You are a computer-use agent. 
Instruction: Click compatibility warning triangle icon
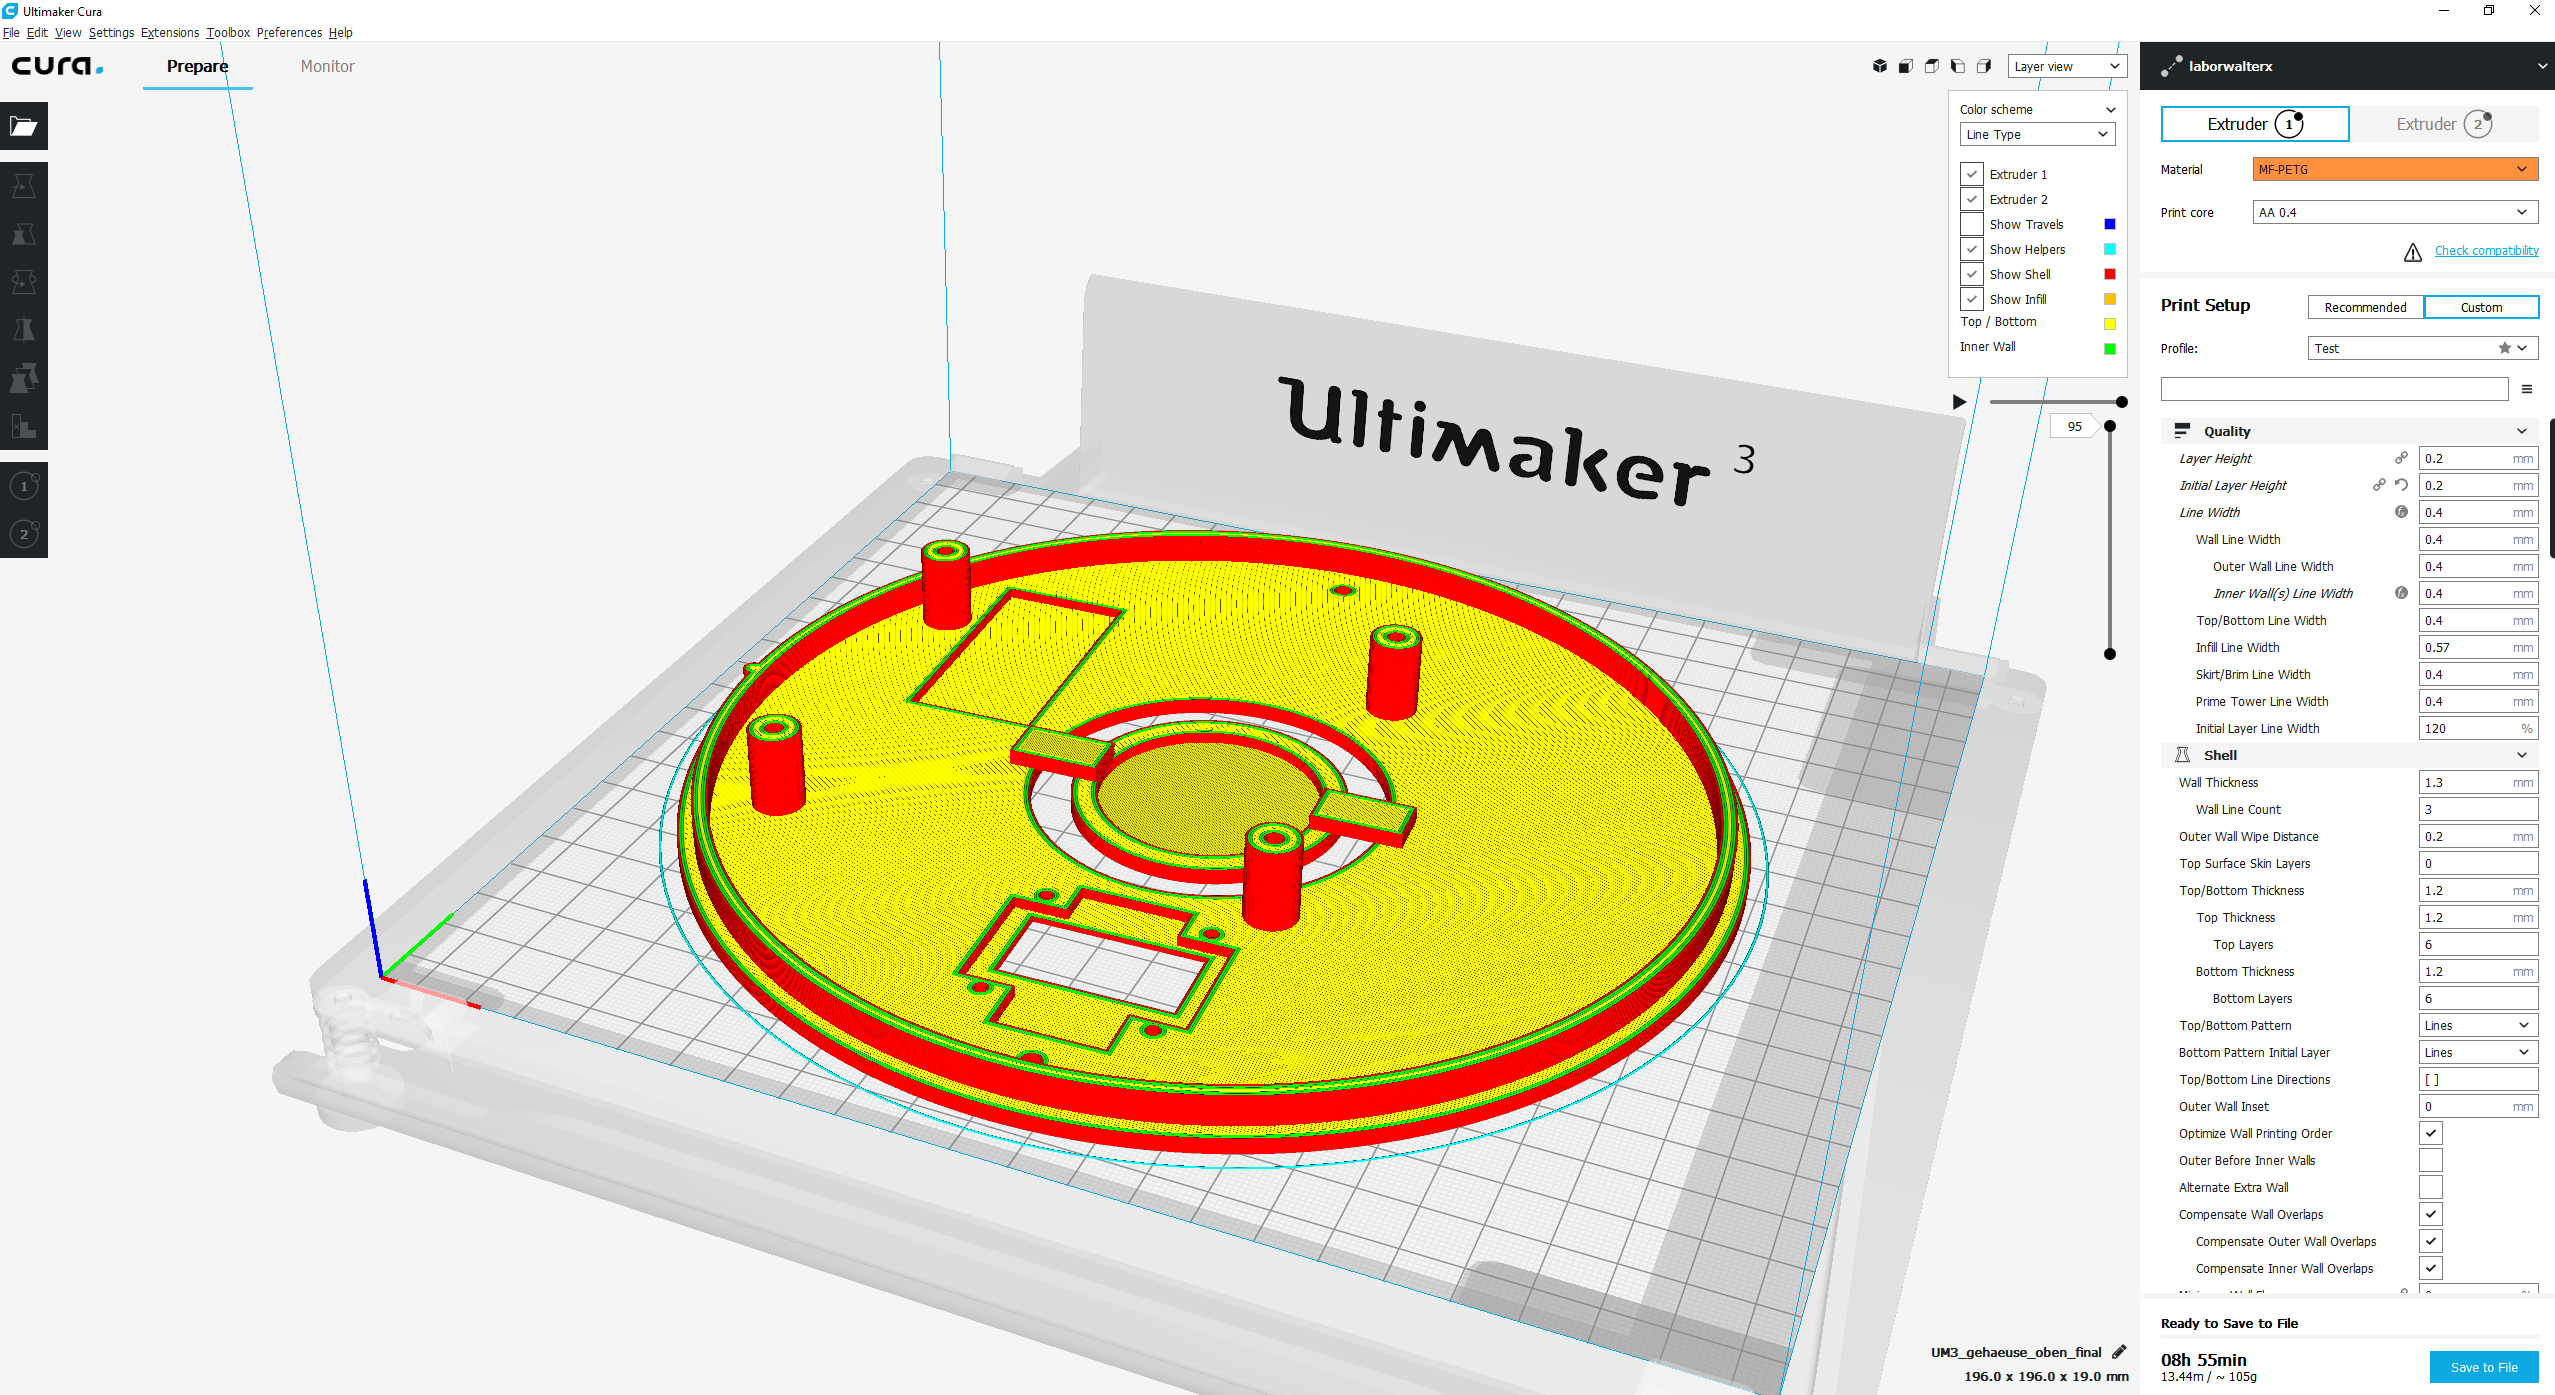(x=2413, y=252)
